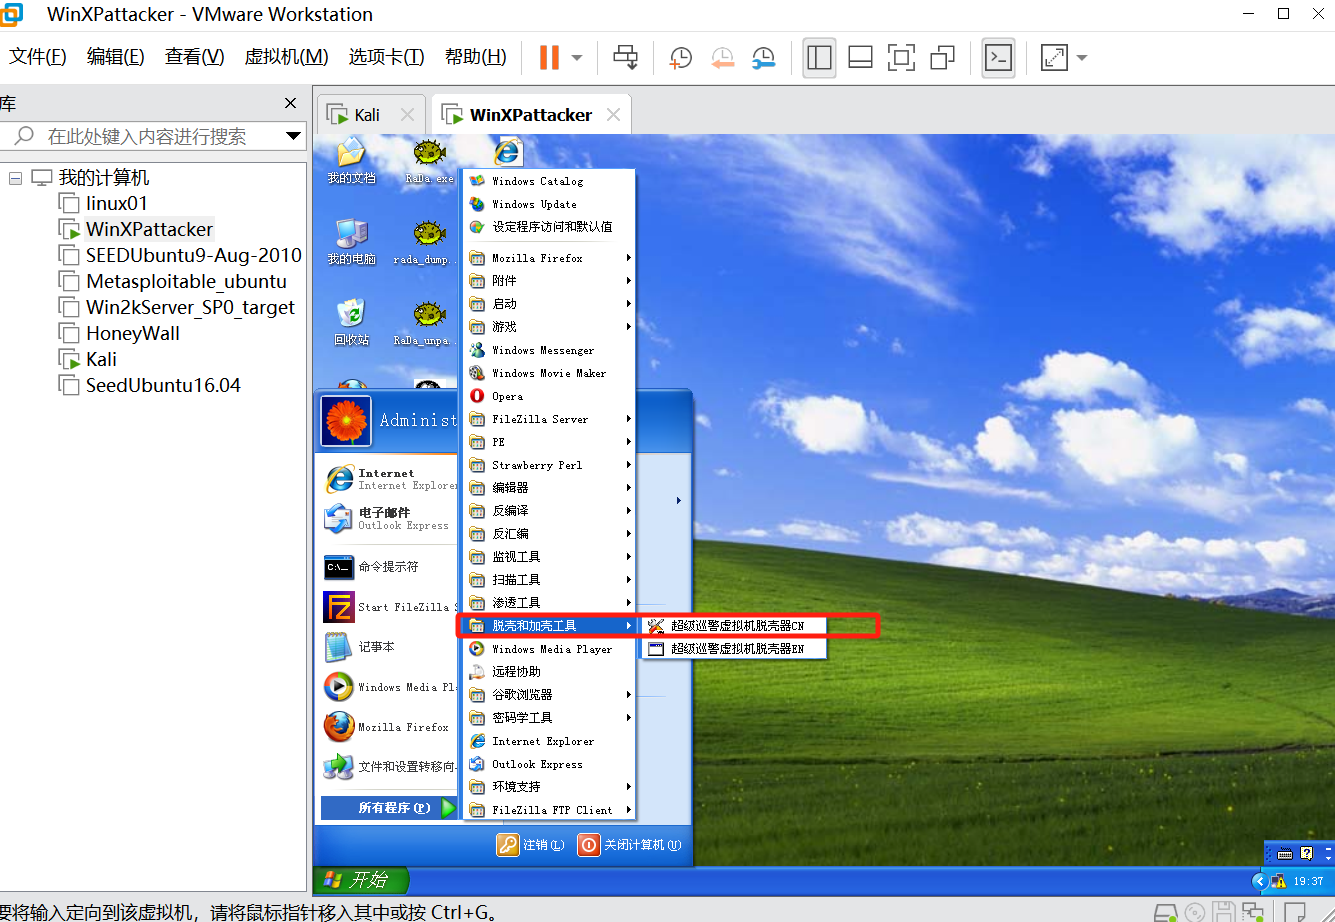The width and height of the screenshot is (1335, 922).
Task: Expand the 游戏 submenu
Action: [547, 327]
